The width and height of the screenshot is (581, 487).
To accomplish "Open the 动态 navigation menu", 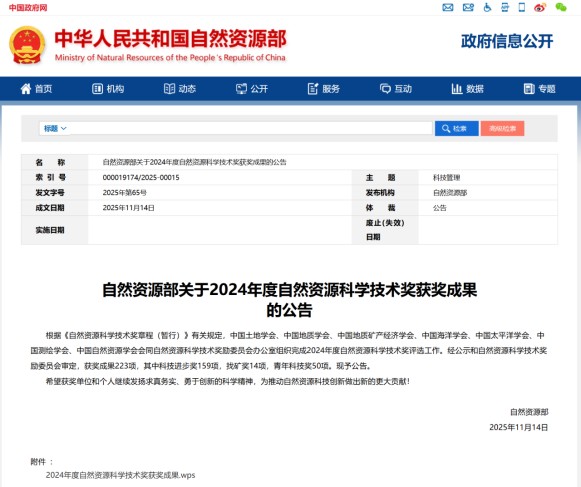I will coord(180,89).
